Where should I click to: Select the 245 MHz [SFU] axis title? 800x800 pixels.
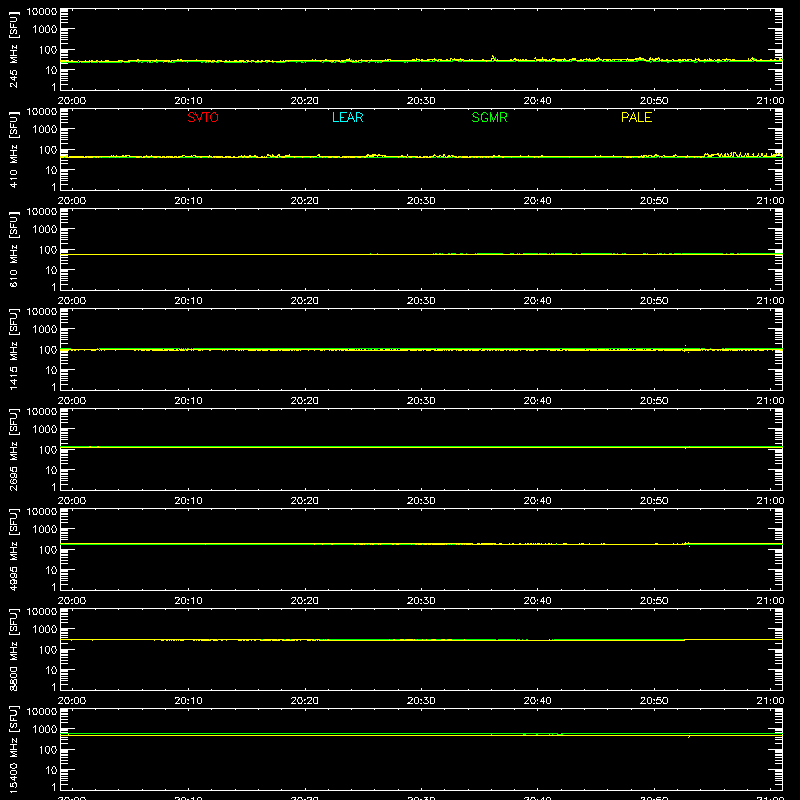13,49
